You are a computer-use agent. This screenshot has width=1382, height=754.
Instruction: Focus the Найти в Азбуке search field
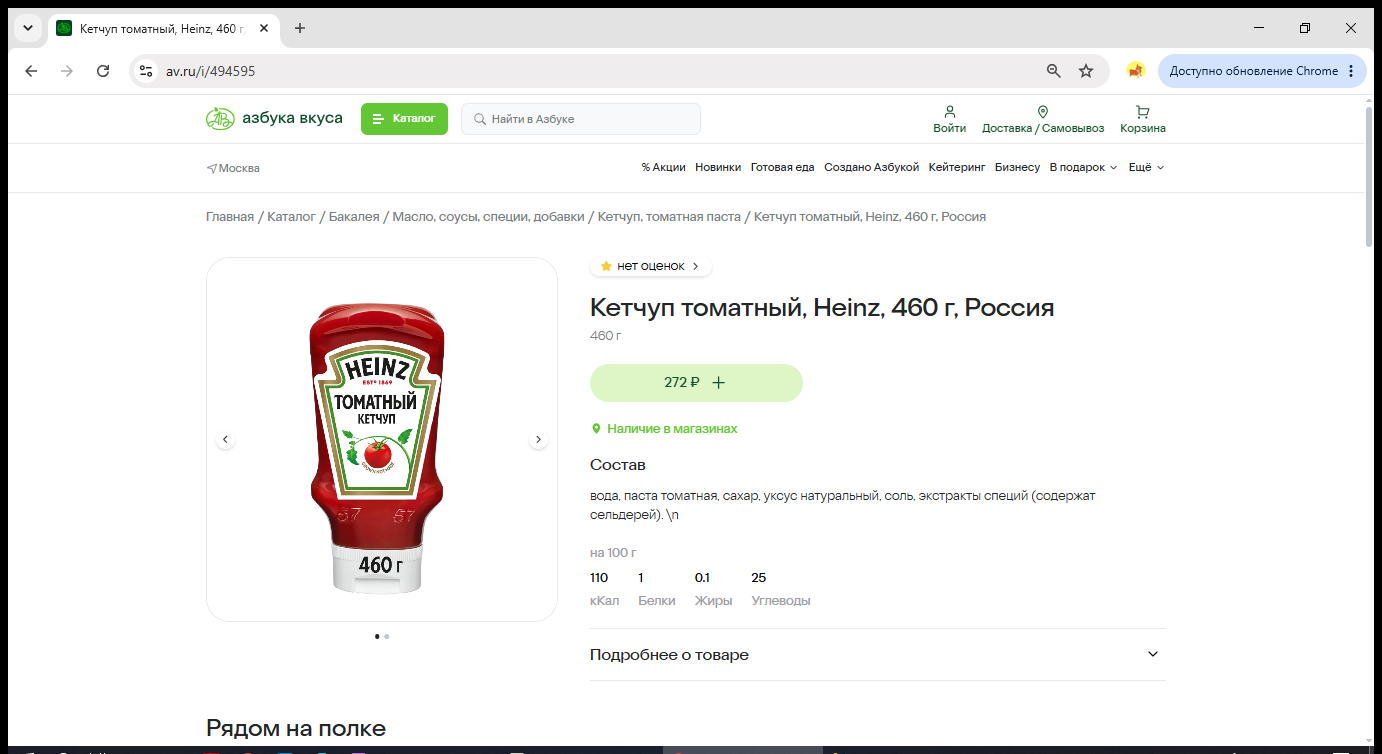point(581,119)
